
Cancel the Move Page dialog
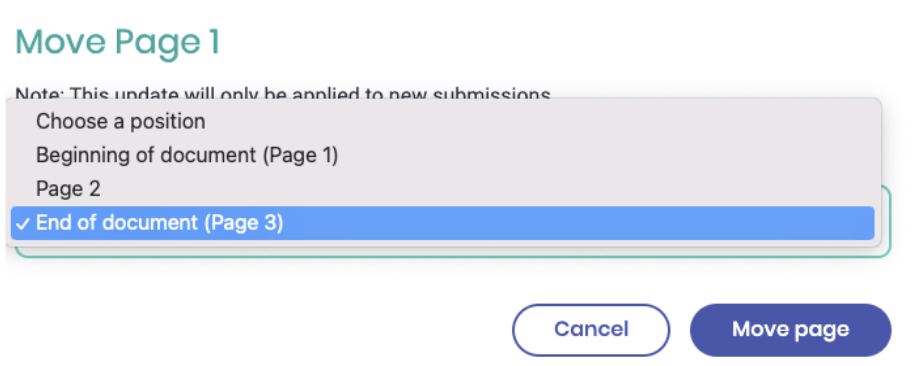coord(591,330)
